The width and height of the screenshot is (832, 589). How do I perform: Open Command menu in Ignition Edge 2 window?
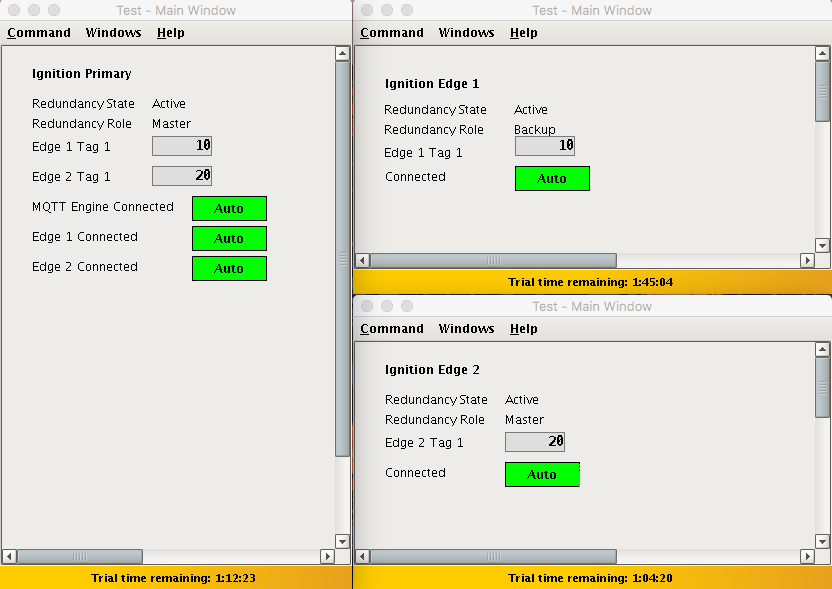click(x=392, y=329)
